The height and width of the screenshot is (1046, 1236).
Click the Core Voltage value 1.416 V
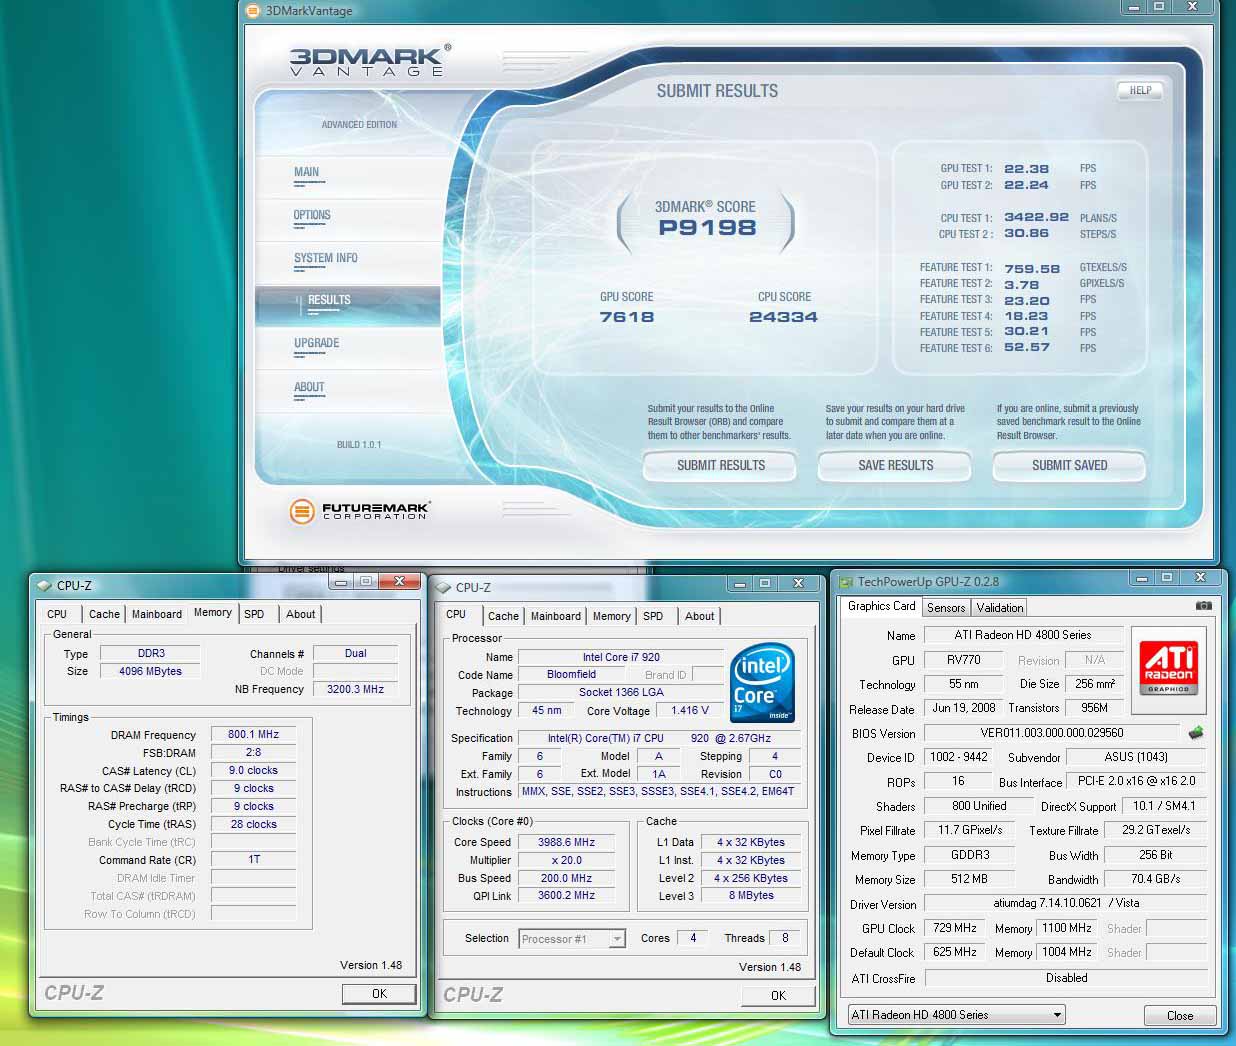click(x=690, y=711)
